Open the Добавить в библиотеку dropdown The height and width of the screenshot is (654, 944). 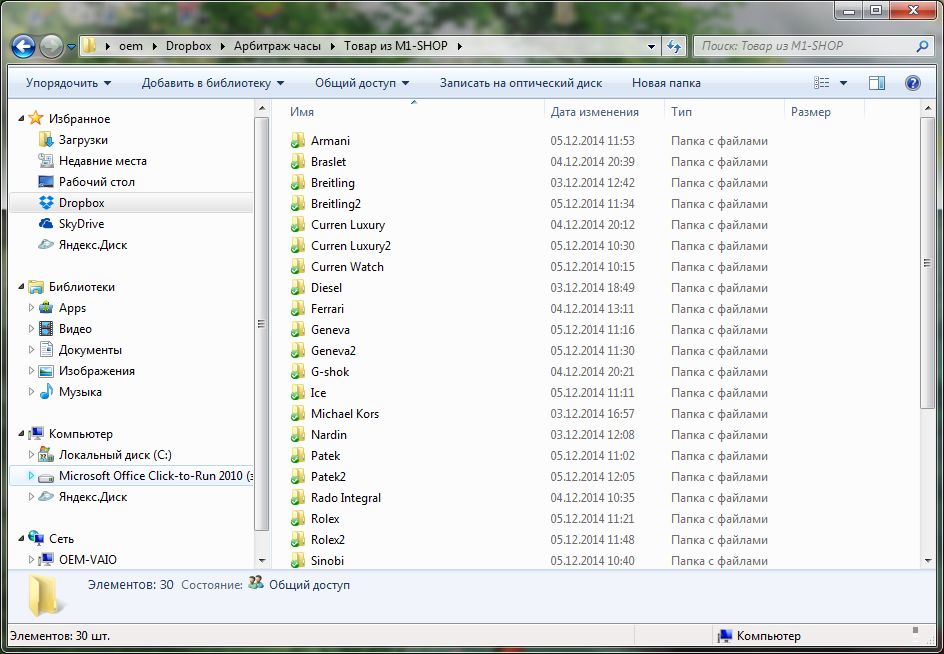tap(213, 83)
